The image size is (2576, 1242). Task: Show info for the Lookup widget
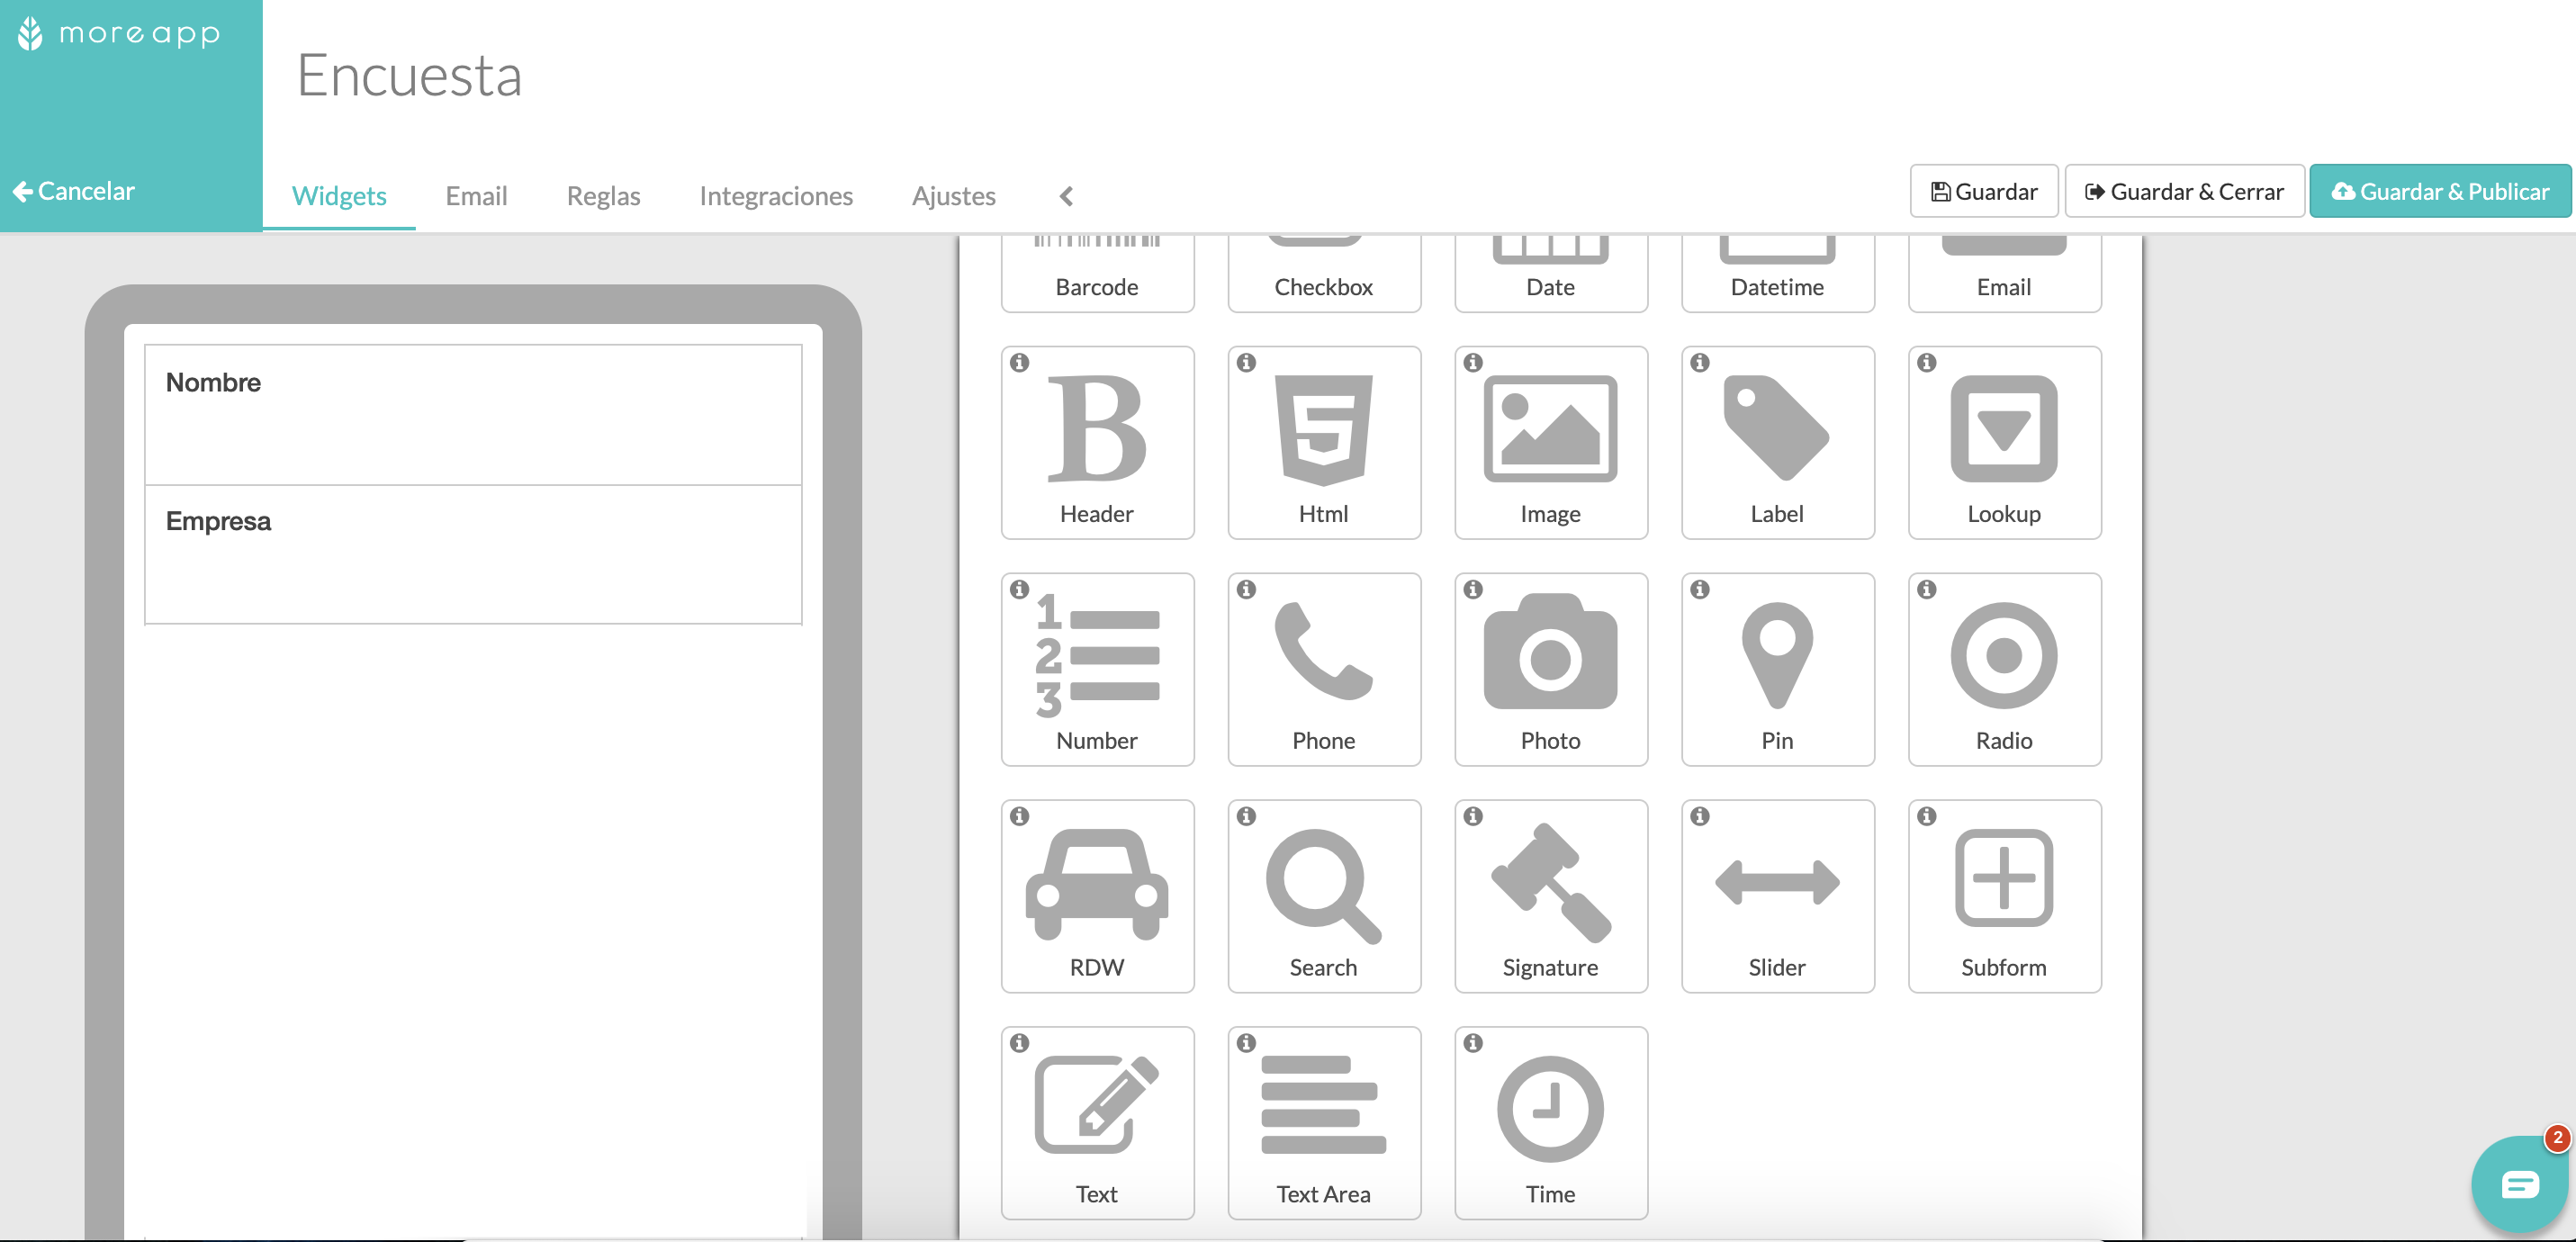(1927, 363)
